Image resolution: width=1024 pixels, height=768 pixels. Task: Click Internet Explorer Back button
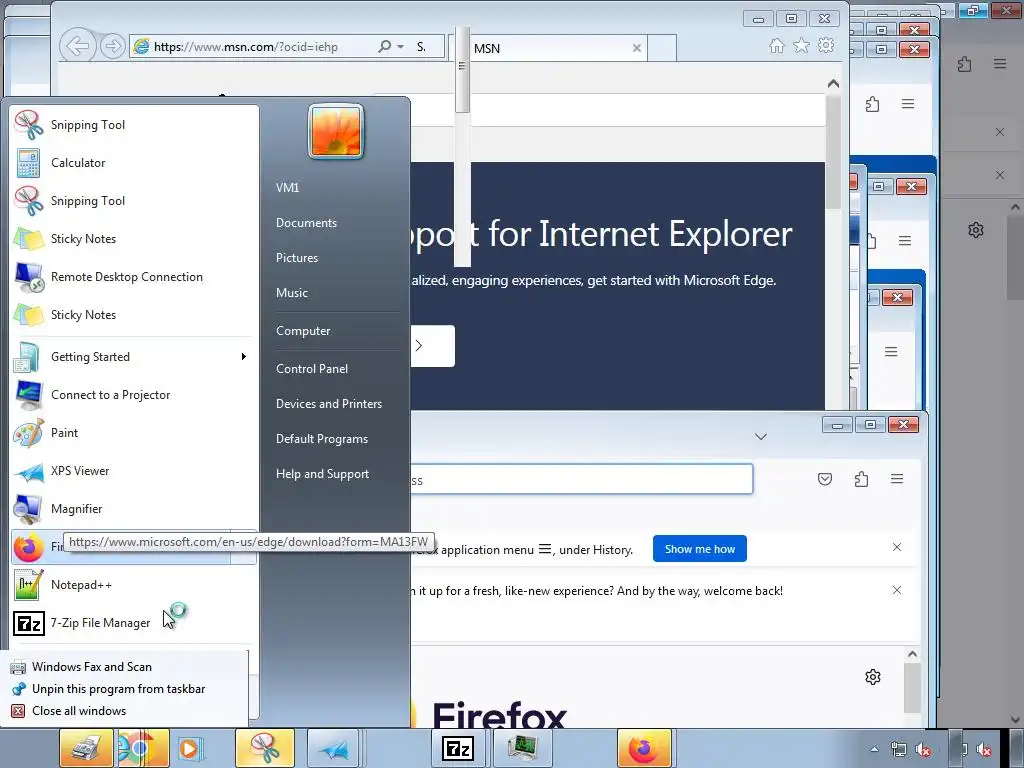point(78,46)
